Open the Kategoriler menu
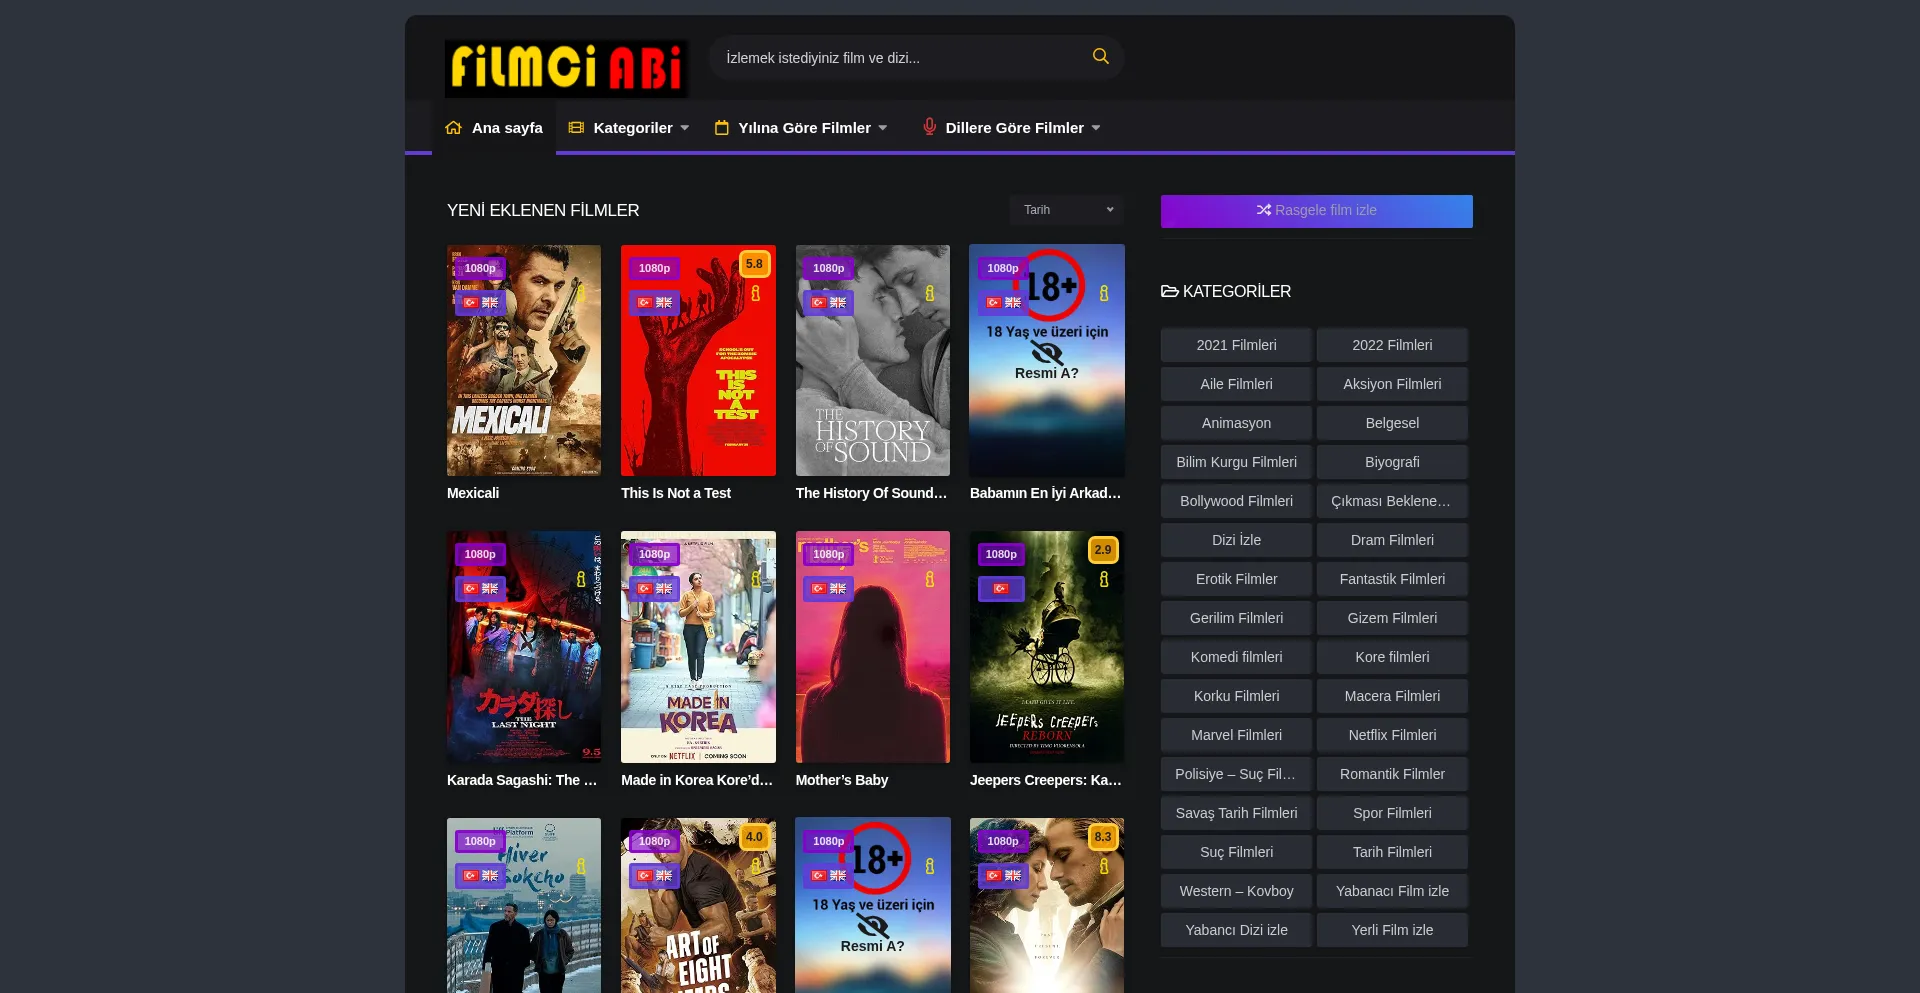Viewport: 1920px width, 993px height. click(629, 128)
